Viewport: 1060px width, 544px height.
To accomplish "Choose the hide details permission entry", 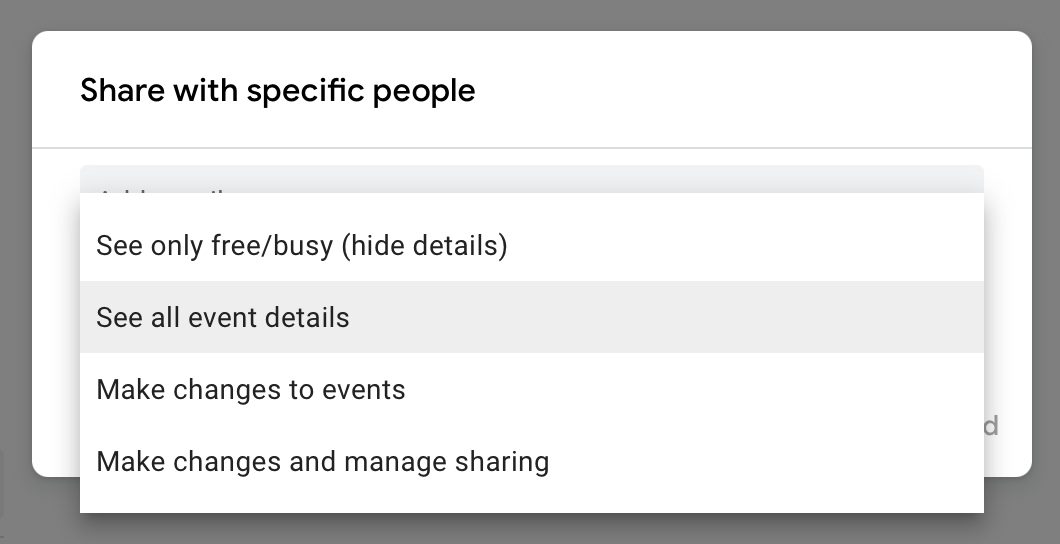I will coord(301,245).
